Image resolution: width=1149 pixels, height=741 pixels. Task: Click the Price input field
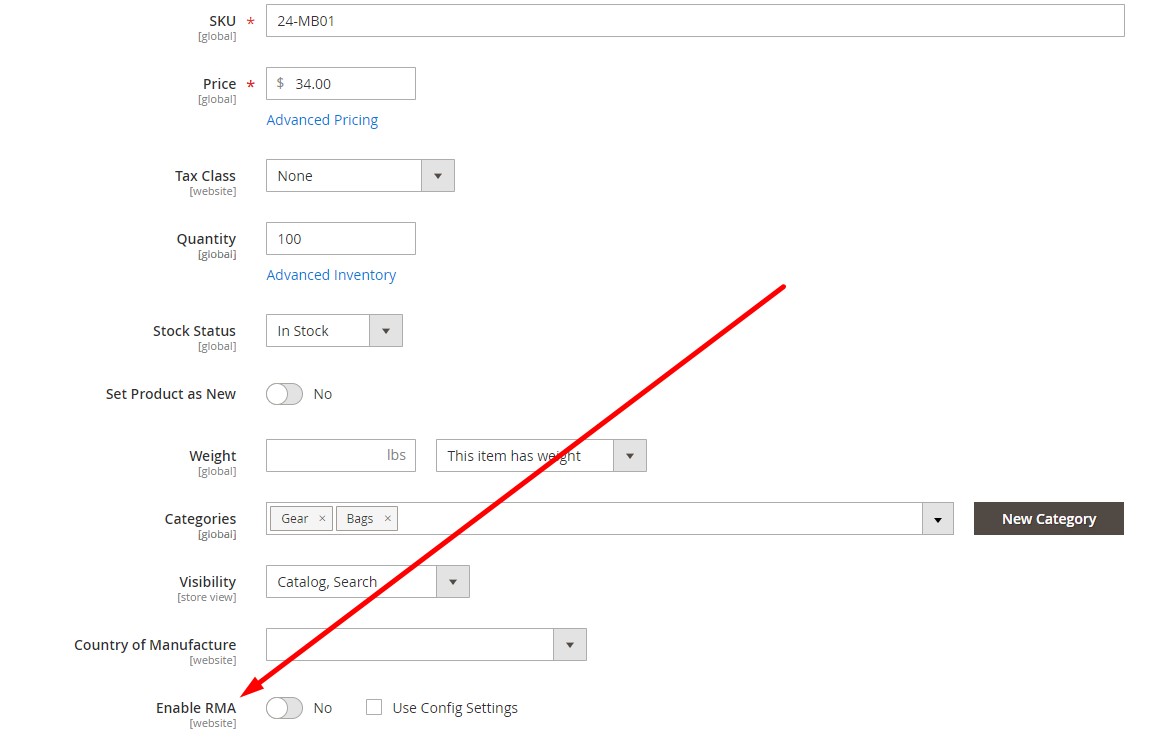pyautogui.click(x=350, y=84)
